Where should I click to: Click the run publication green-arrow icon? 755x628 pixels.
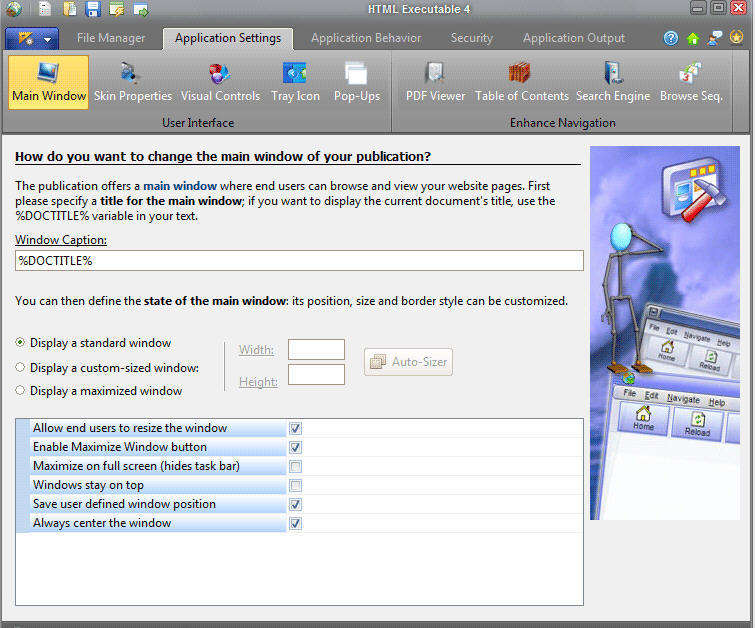141,9
